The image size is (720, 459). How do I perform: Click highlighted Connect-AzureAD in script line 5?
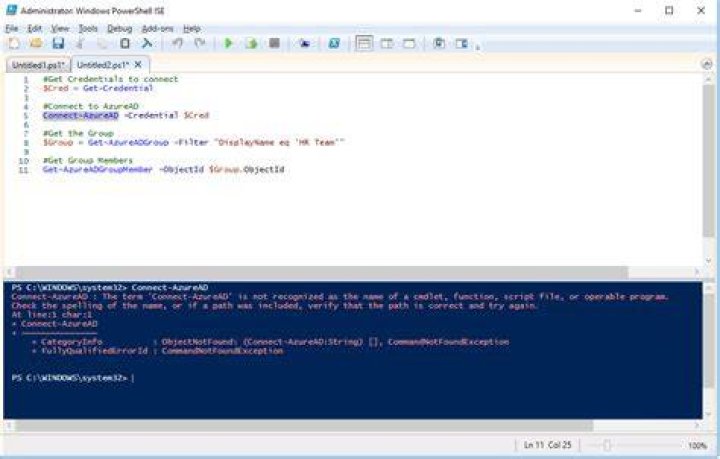81,115
